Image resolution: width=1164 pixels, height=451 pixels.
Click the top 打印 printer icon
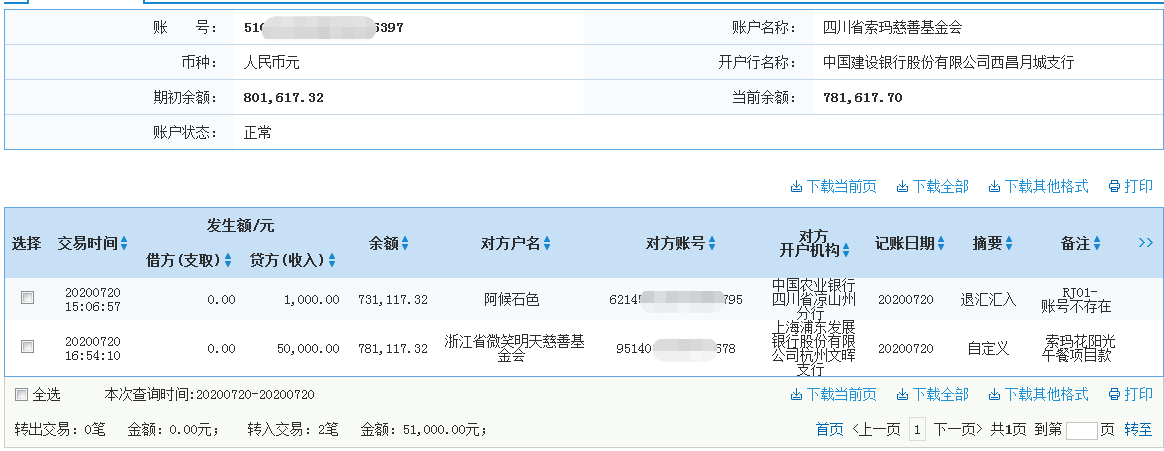point(1113,186)
